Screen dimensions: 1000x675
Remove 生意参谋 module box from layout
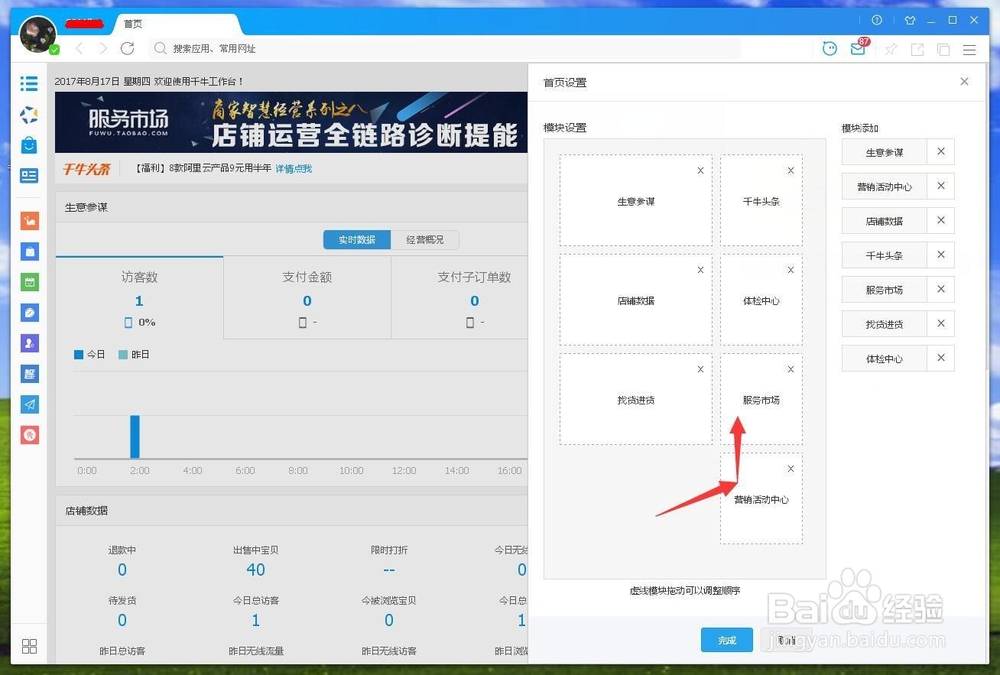click(700, 170)
